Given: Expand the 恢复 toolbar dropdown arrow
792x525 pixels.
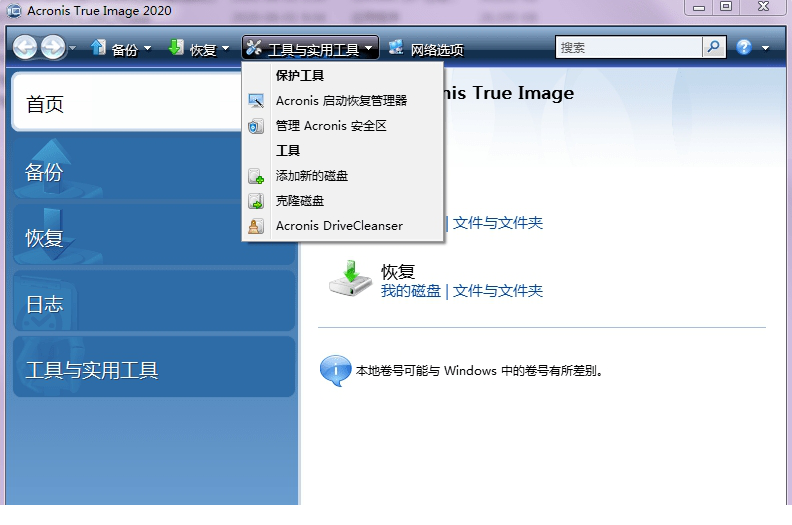Looking at the screenshot, I should [x=225, y=49].
